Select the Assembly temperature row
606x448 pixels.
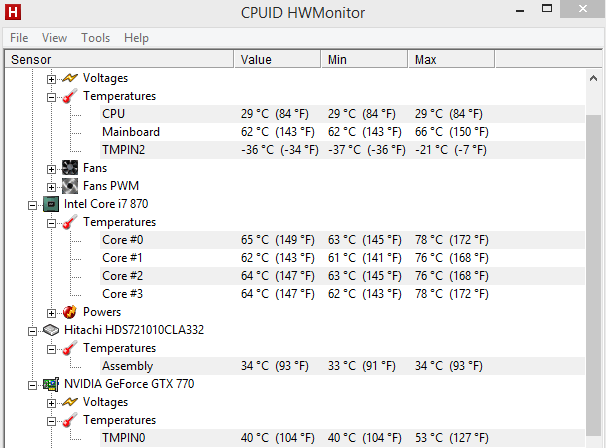click(342, 366)
